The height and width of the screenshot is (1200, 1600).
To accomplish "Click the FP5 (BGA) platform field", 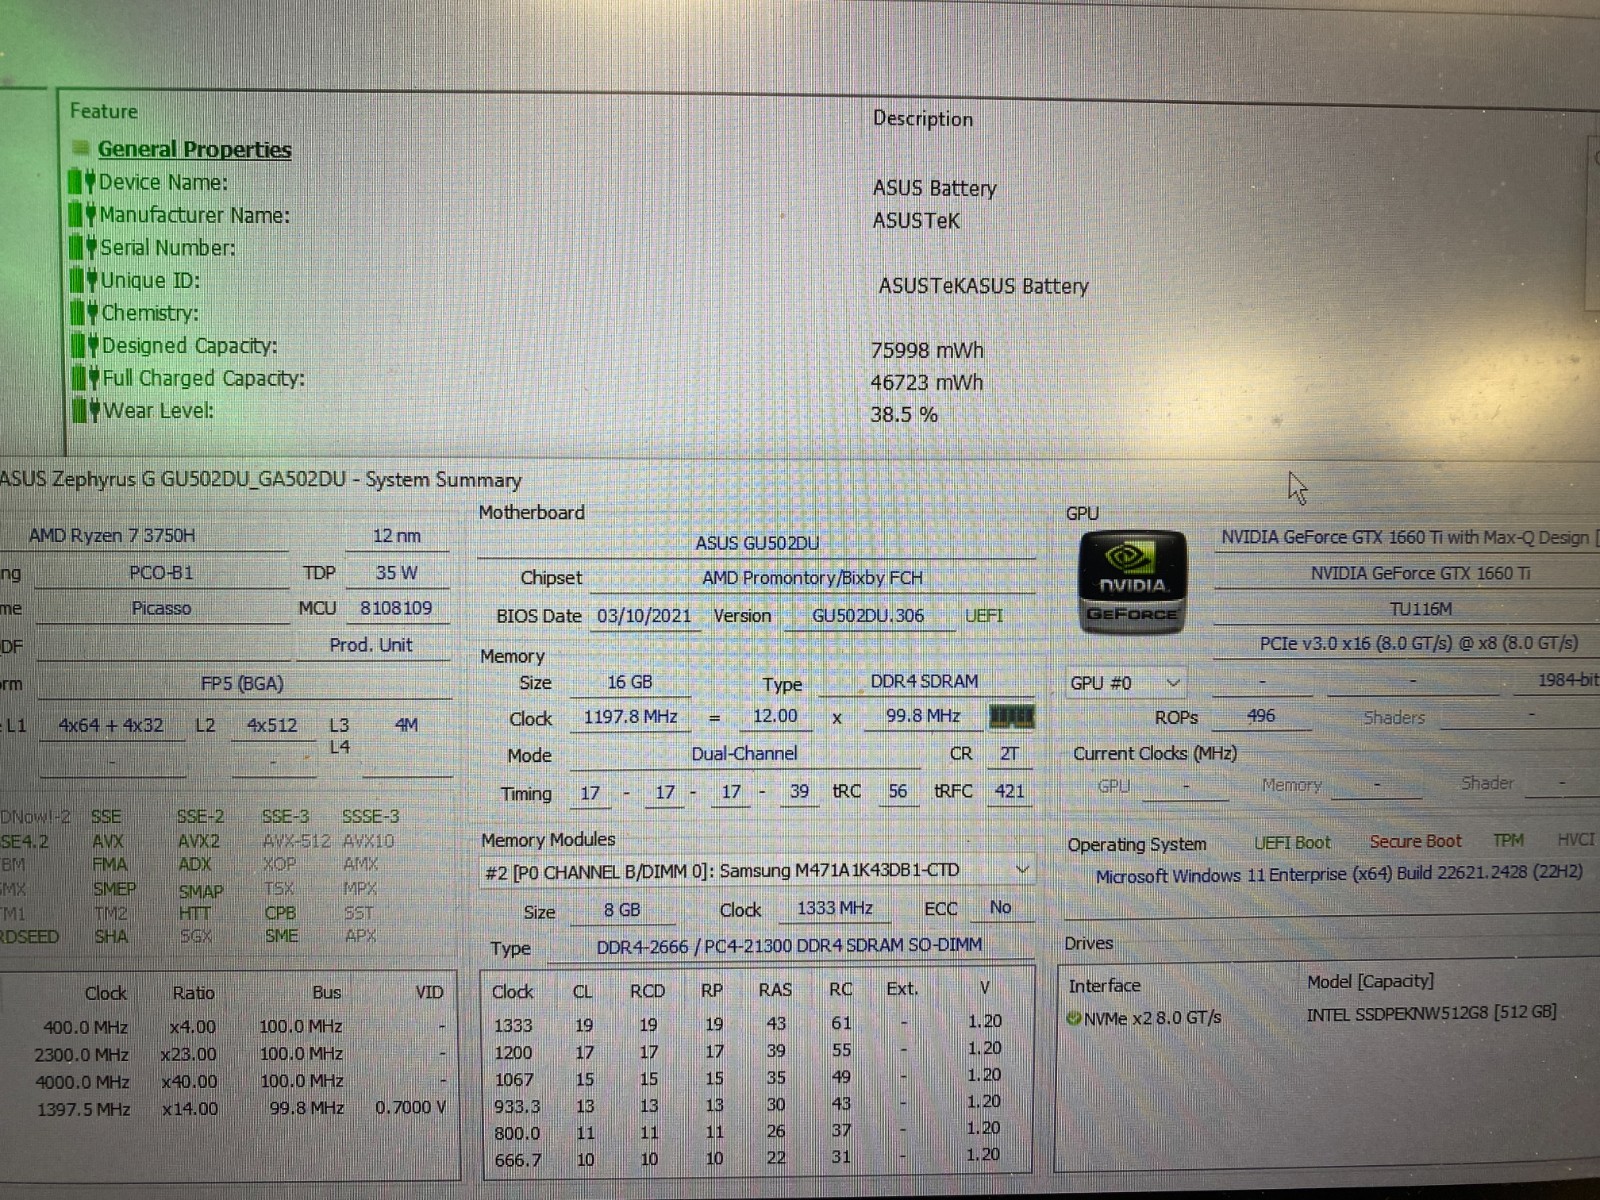I will (x=242, y=684).
